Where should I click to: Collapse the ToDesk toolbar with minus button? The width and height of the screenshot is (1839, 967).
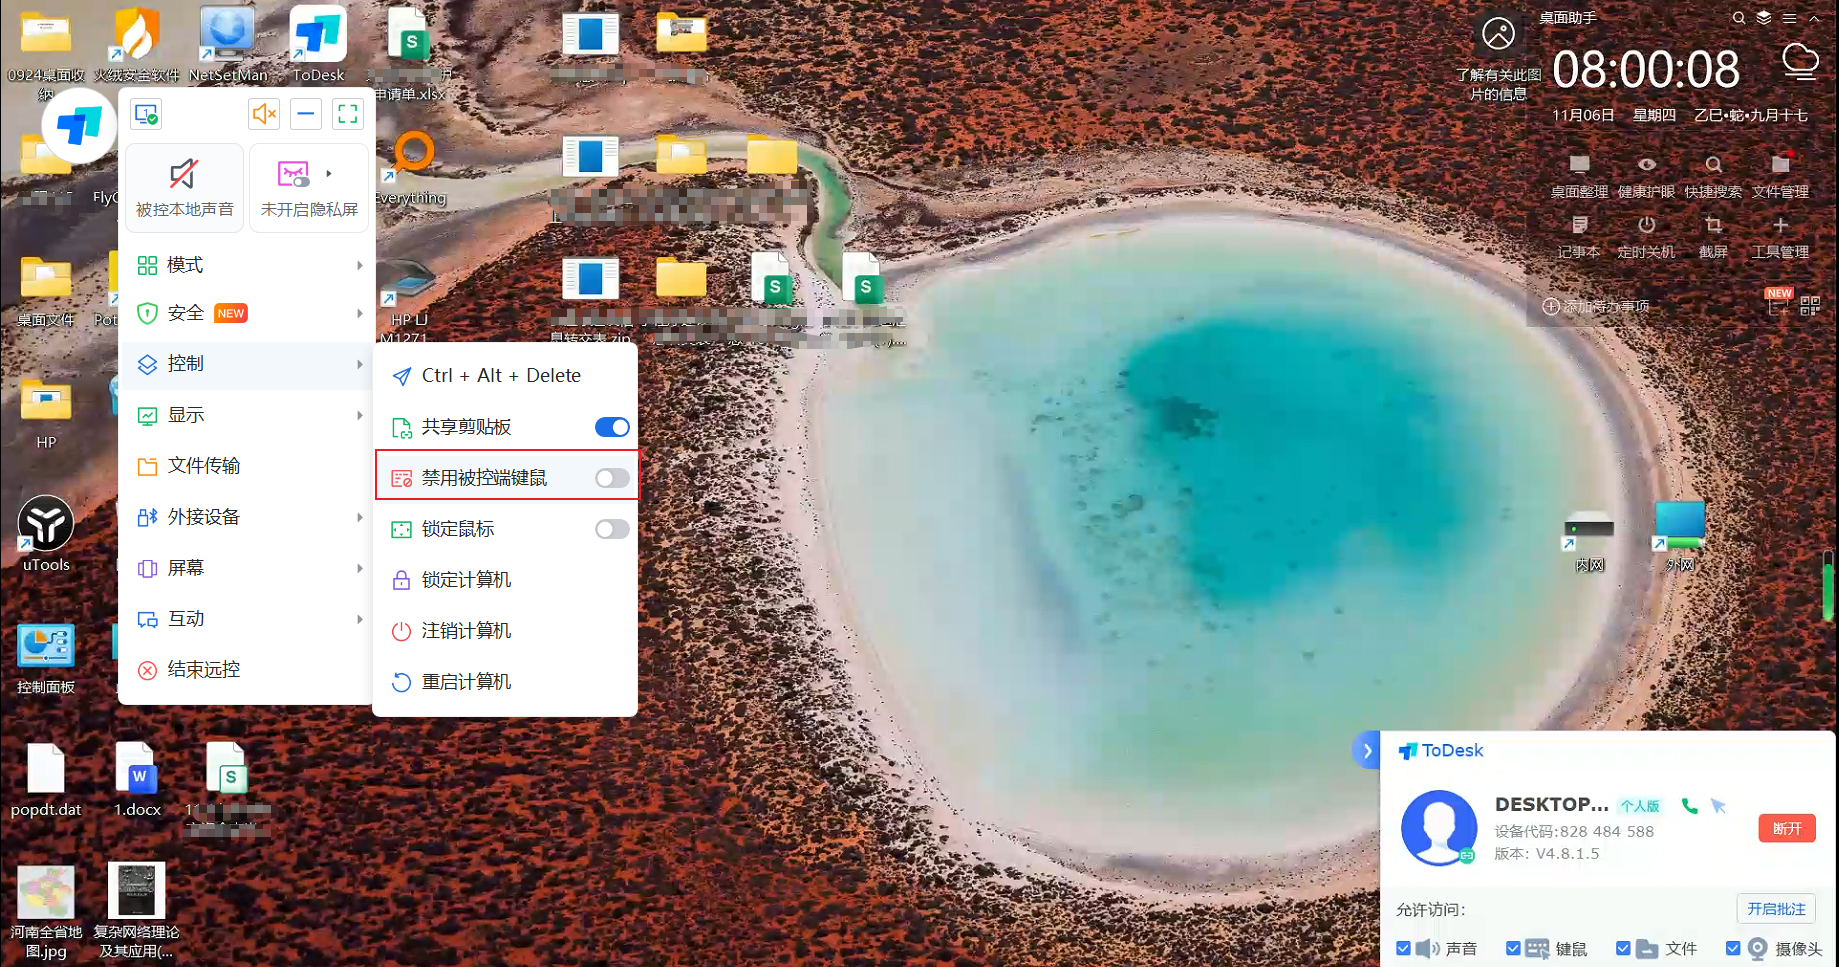coord(306,114)
